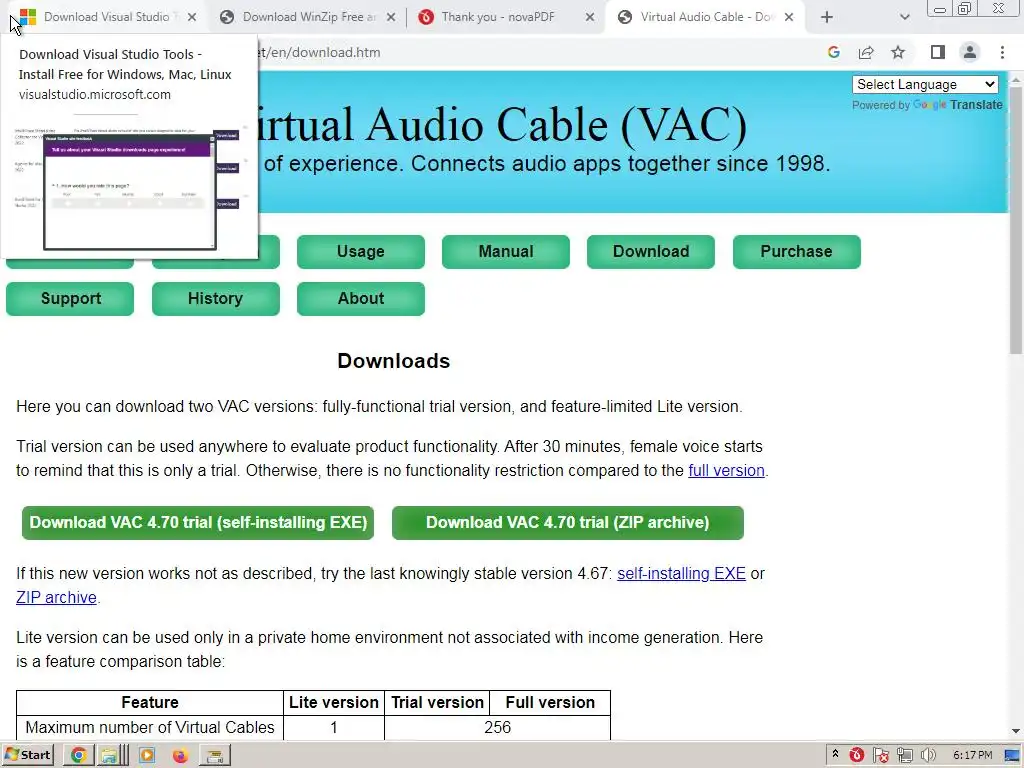Close the Download WinZip tab

[391, 17]
